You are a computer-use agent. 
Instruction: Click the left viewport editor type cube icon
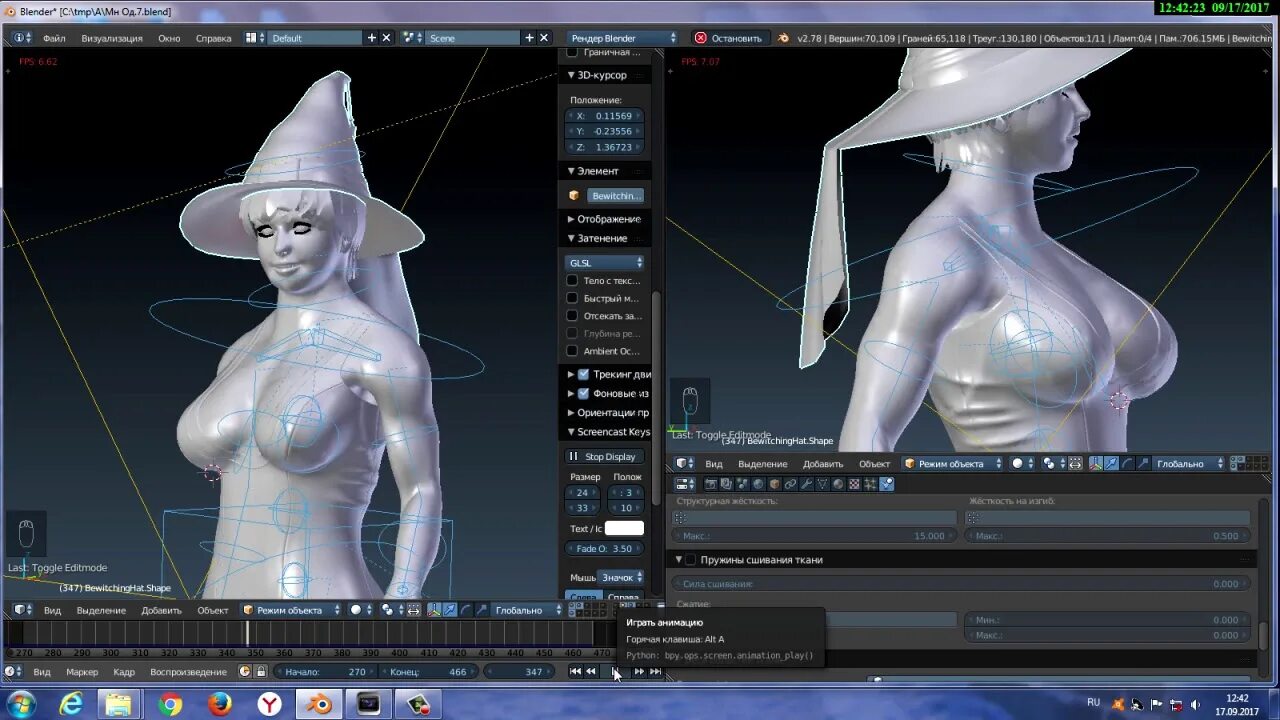(x=21, y=610)
